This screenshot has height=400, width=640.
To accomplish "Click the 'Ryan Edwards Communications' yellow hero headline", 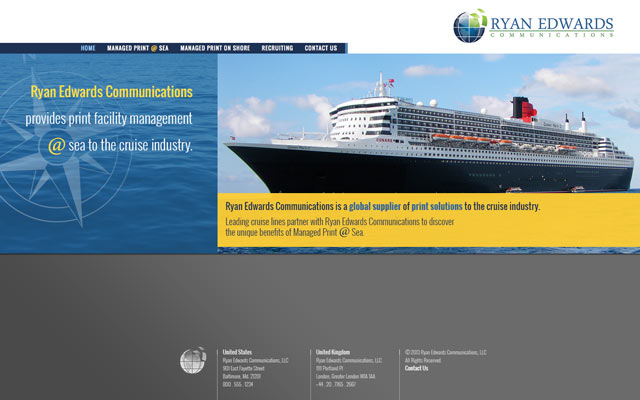I will click(111, 92).
